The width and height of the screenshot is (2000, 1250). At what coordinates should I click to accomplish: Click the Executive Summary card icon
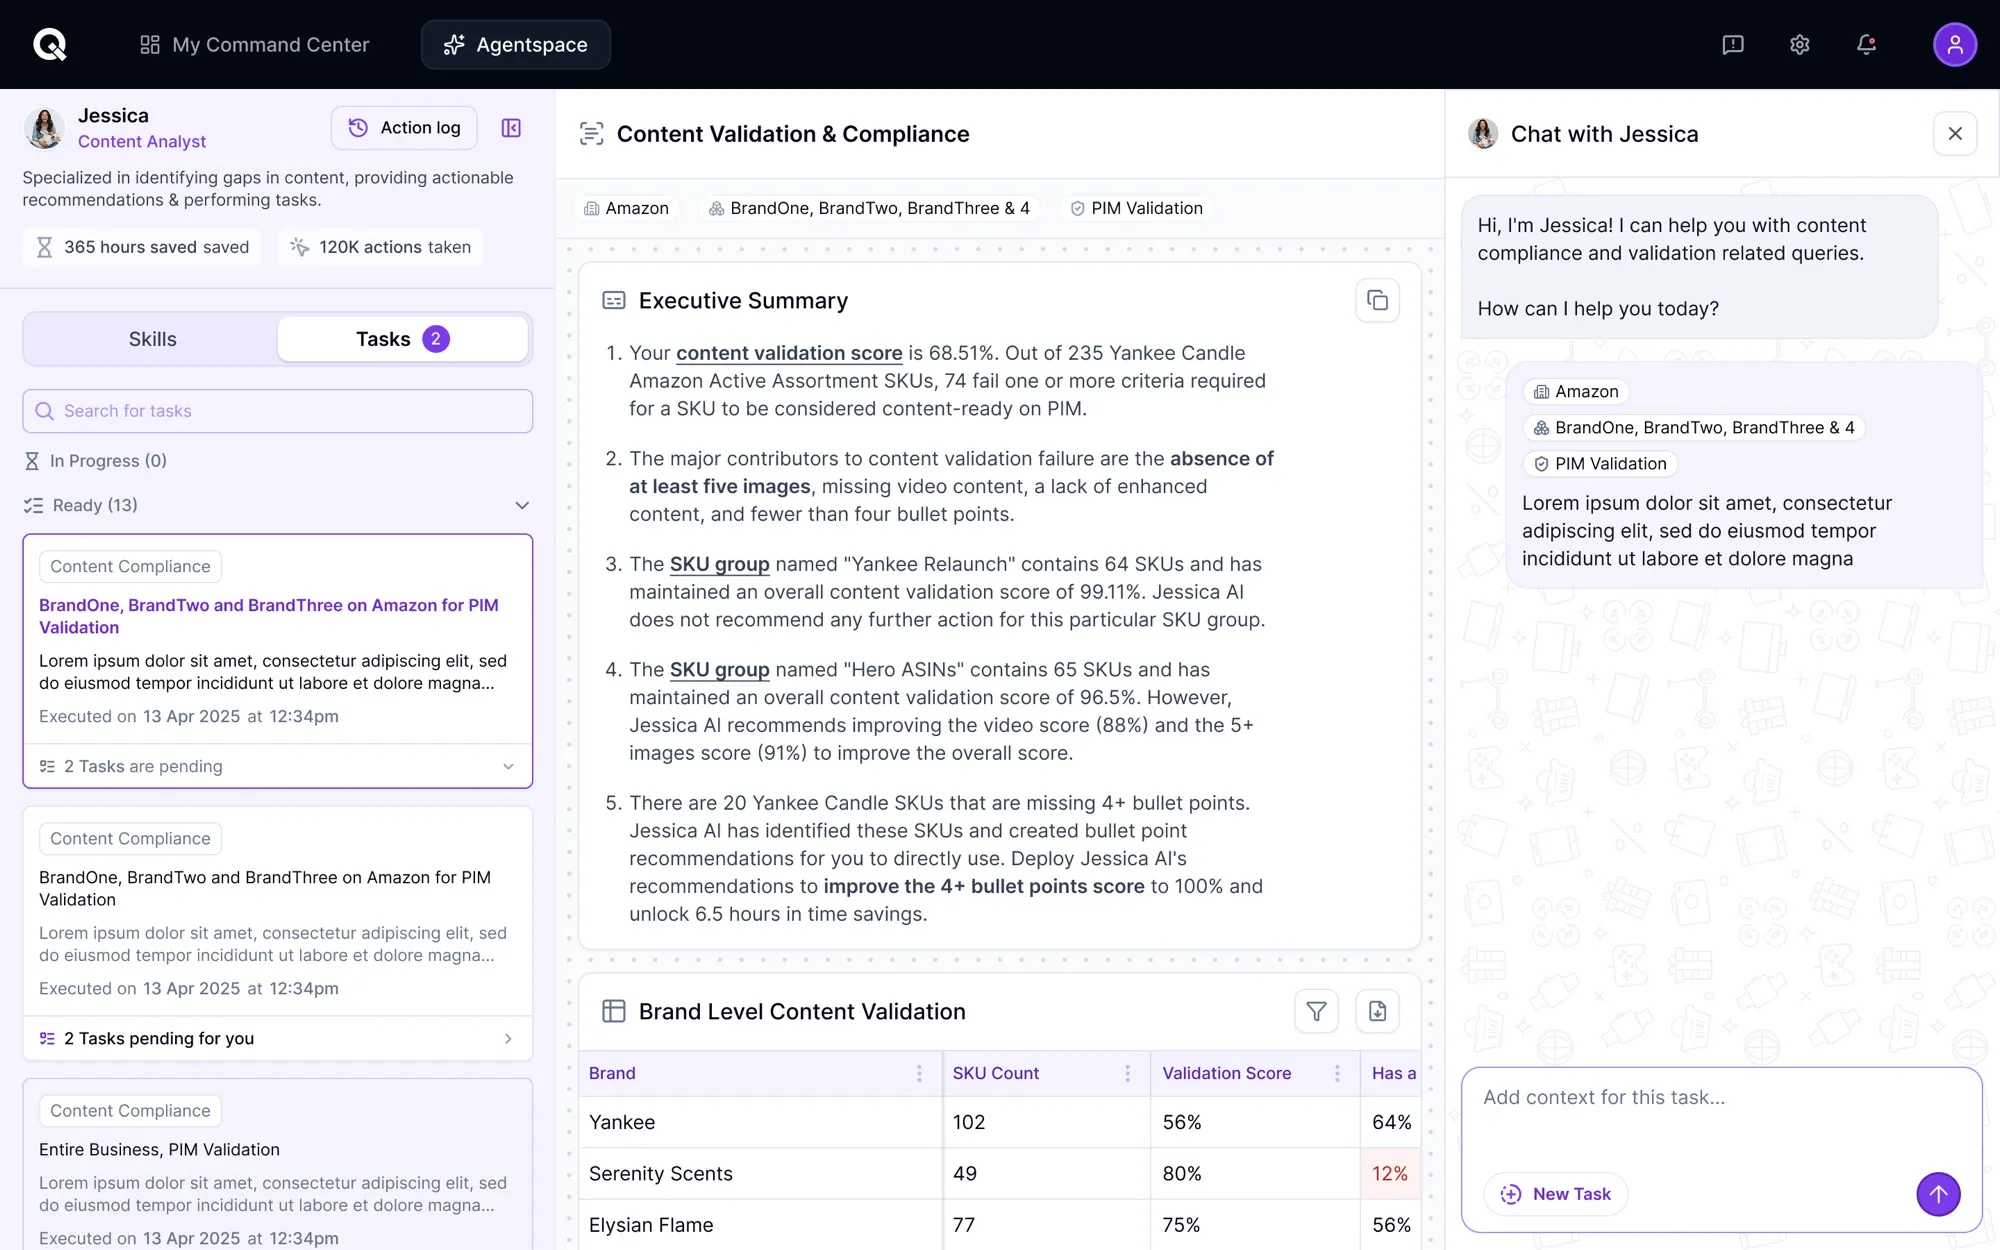tap(614, 300)
